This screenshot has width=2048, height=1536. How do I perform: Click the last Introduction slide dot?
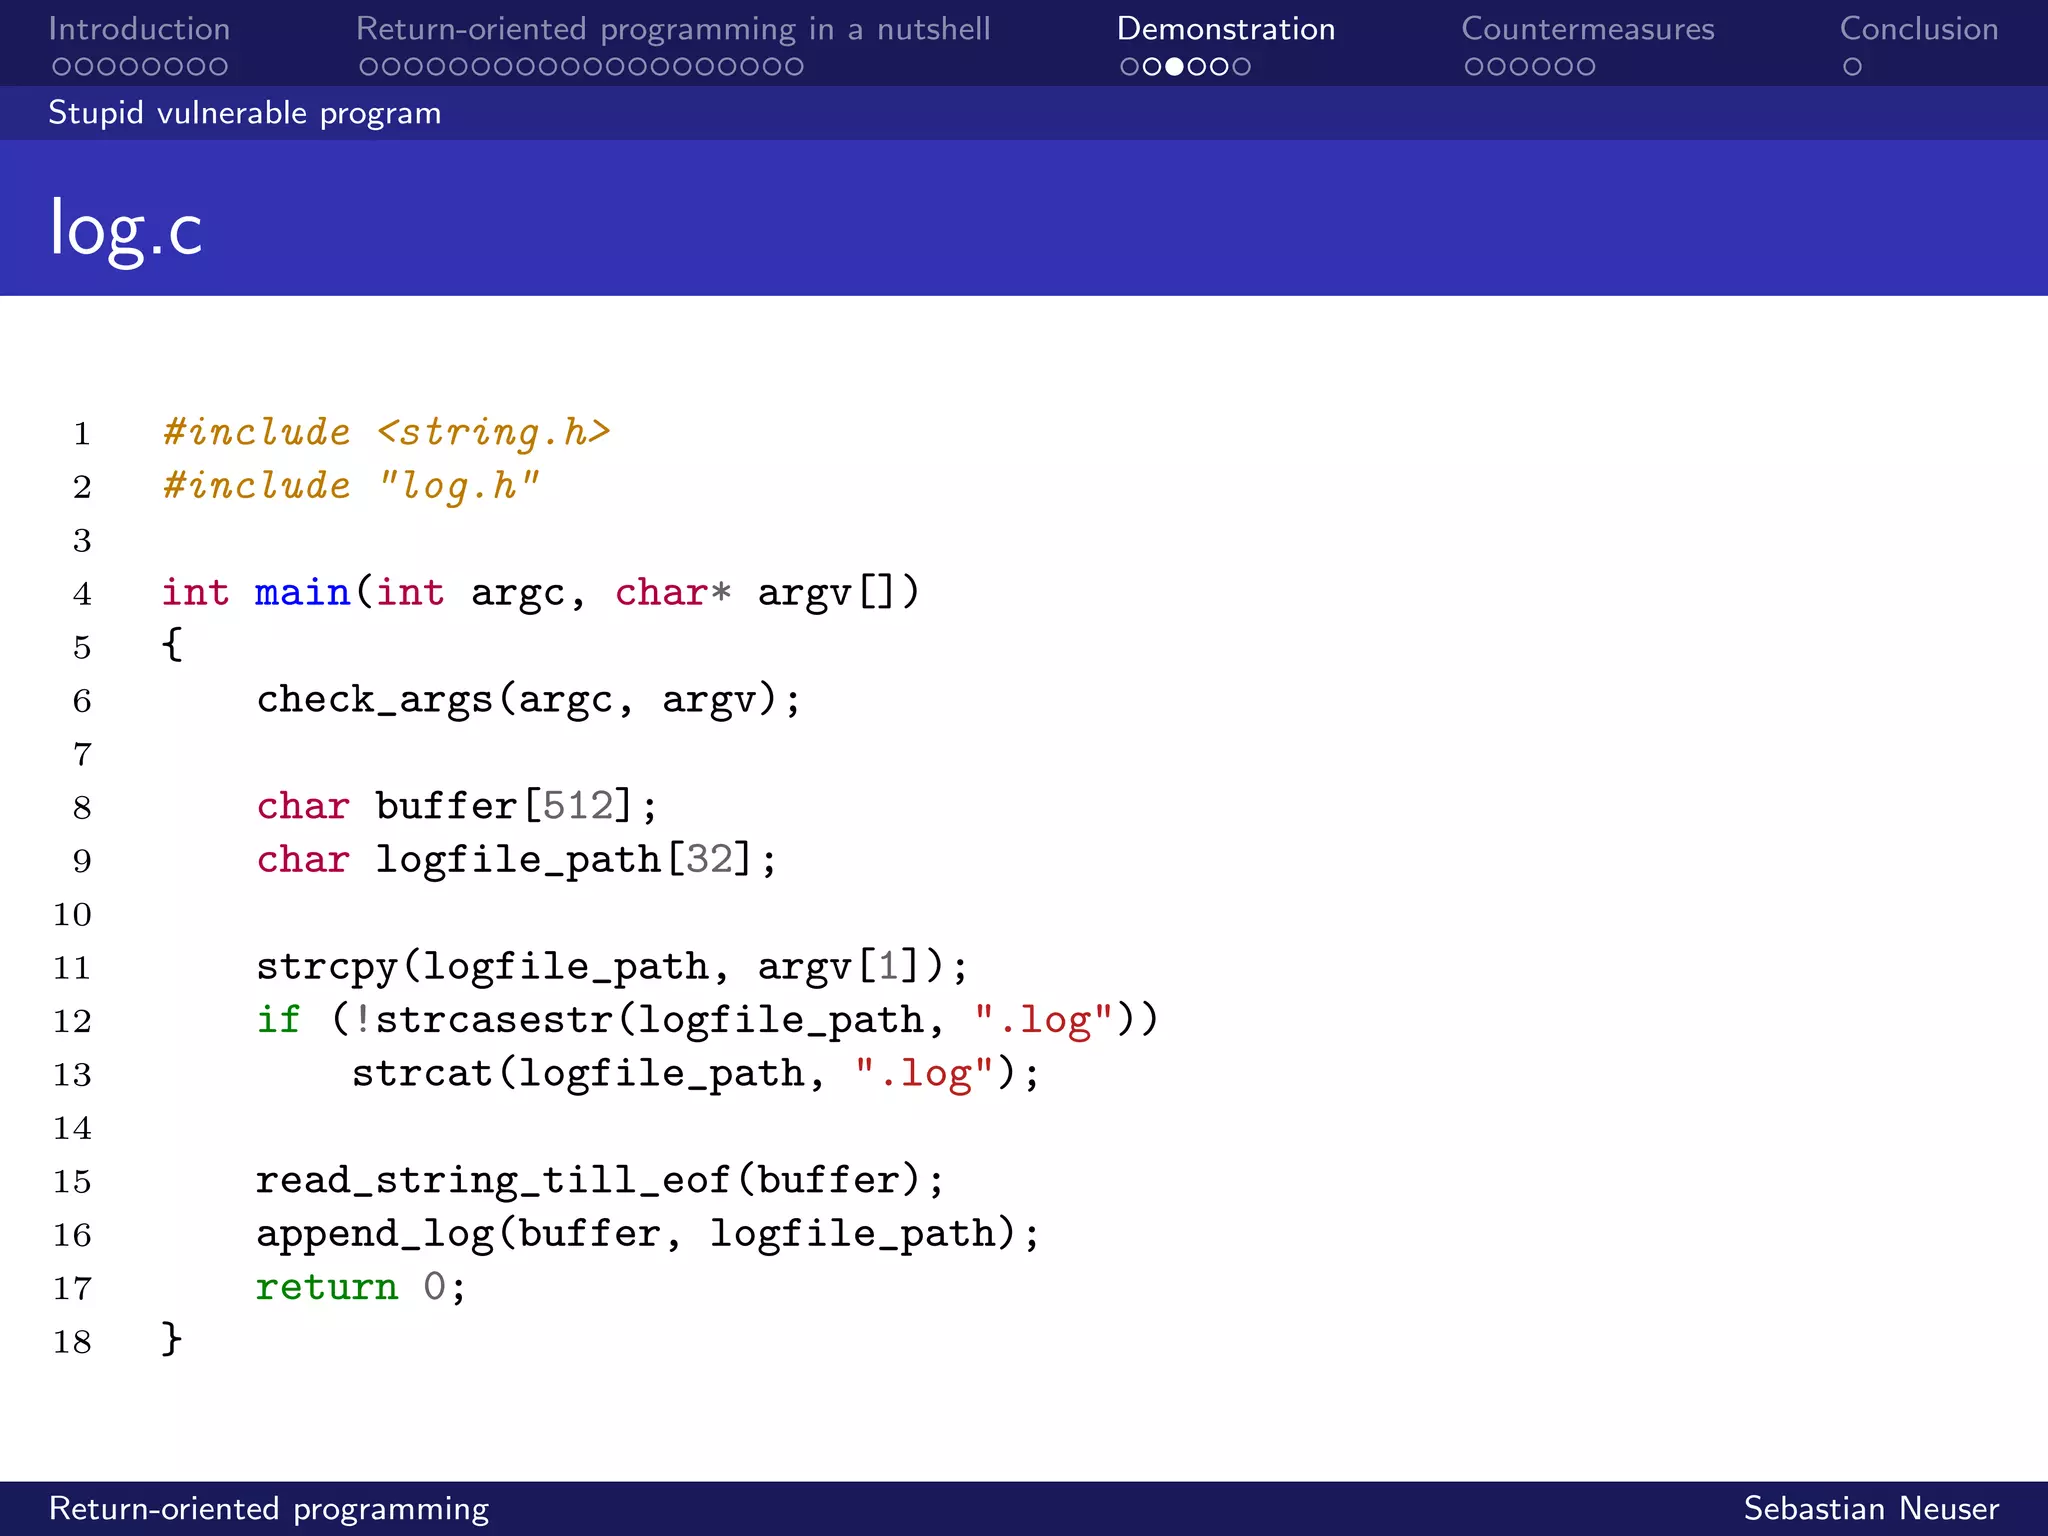(x=218, y=67)
